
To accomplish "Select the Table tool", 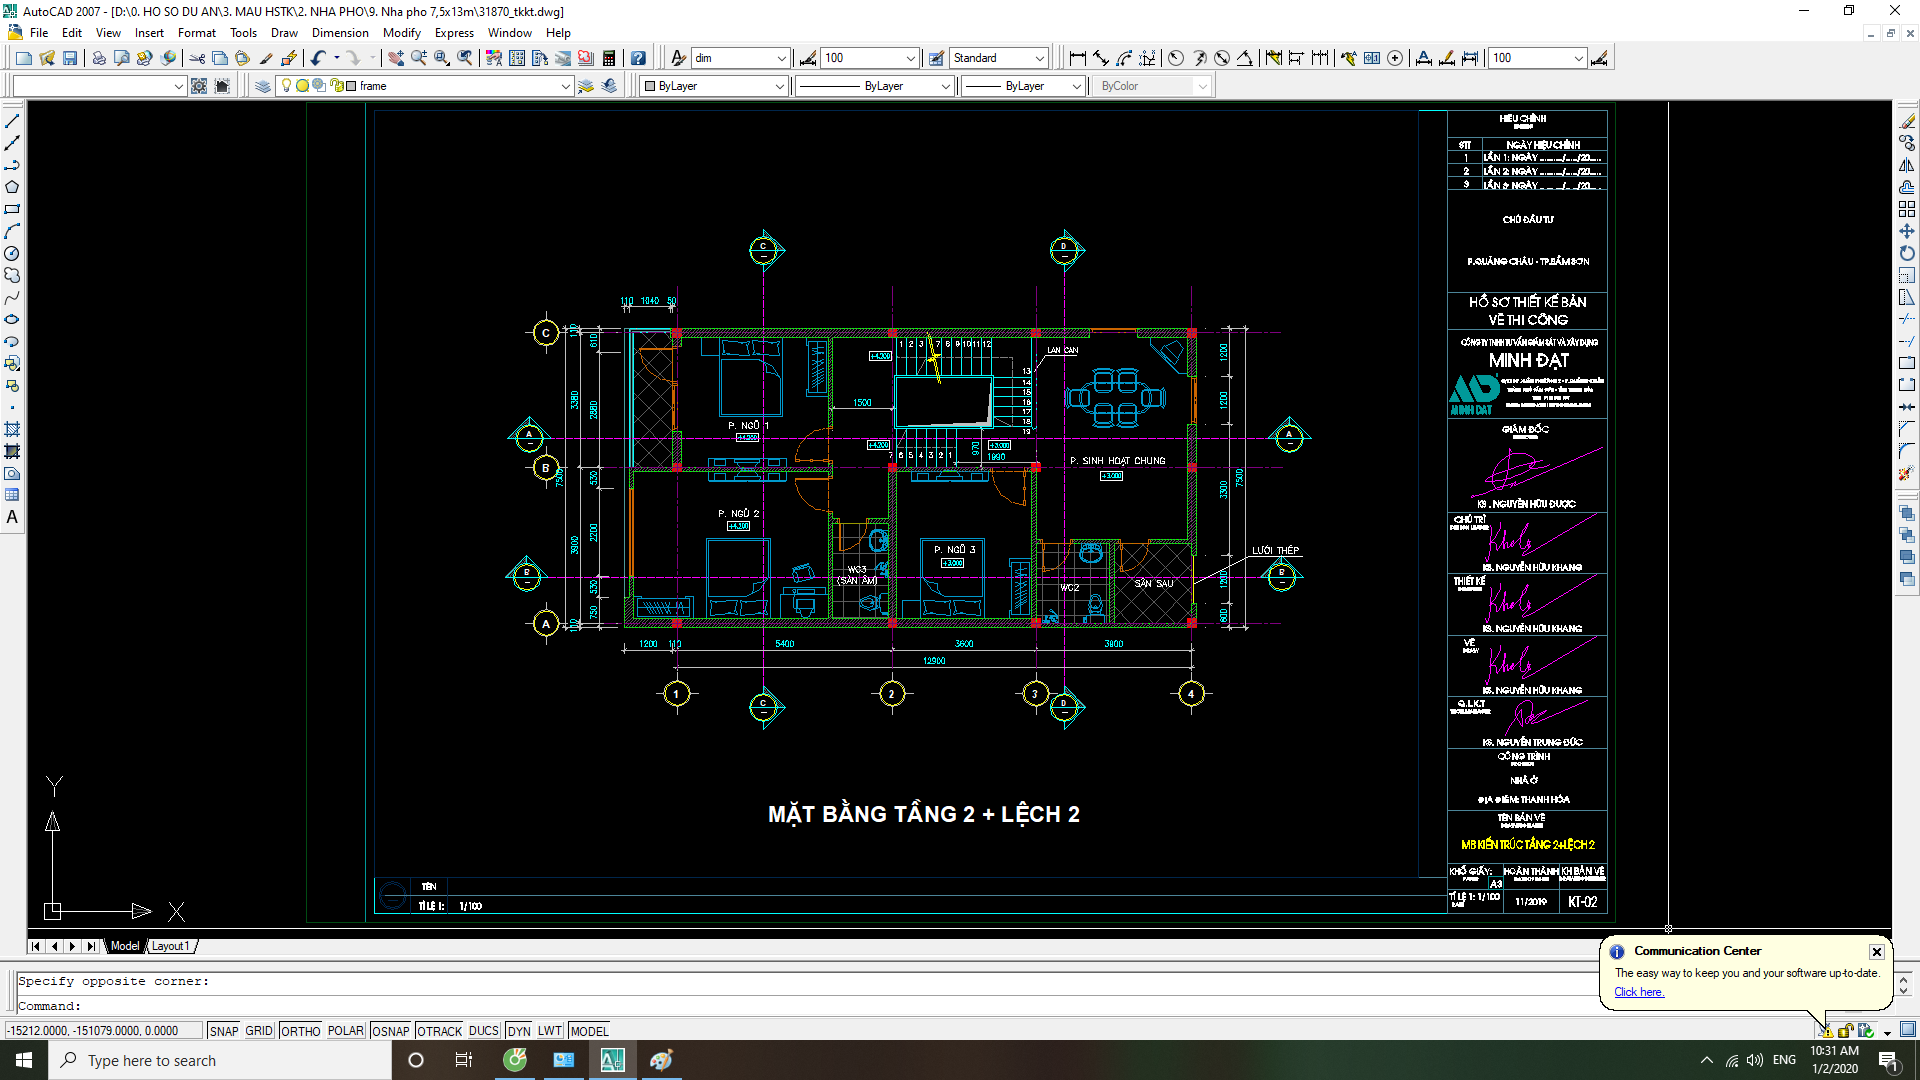I will (12, 495).
